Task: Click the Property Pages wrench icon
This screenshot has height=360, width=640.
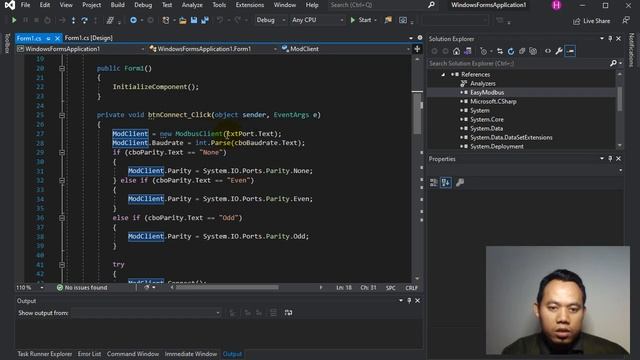Action: (460, 182)
